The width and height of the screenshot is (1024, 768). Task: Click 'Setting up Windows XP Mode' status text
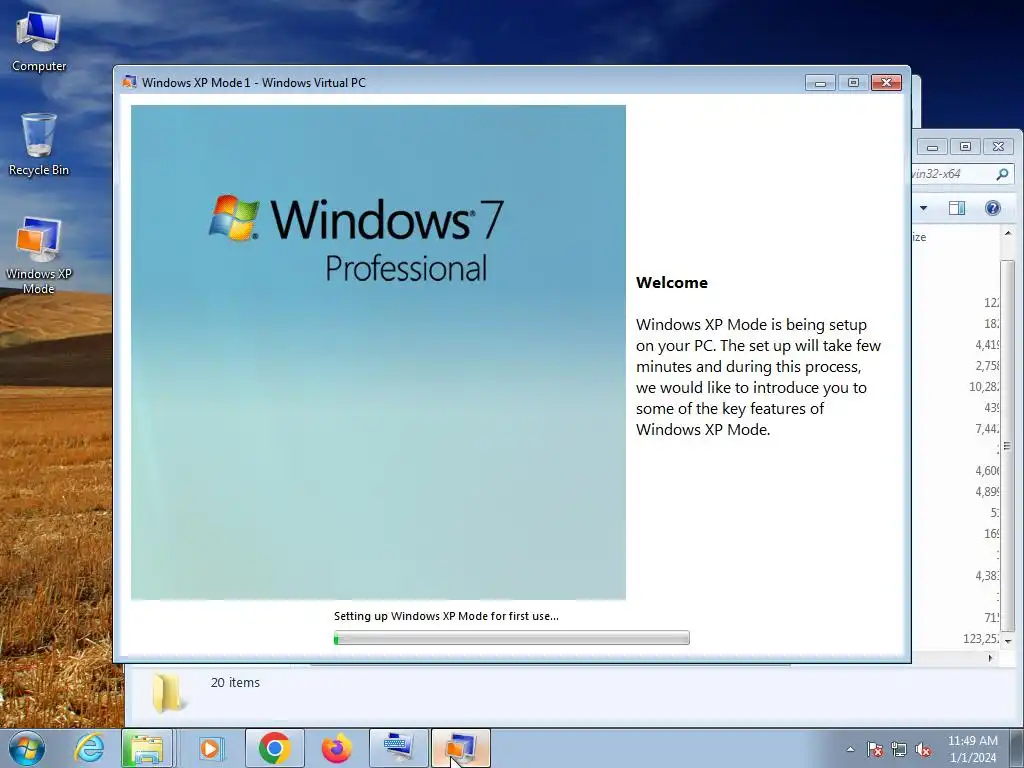point(446,616)
